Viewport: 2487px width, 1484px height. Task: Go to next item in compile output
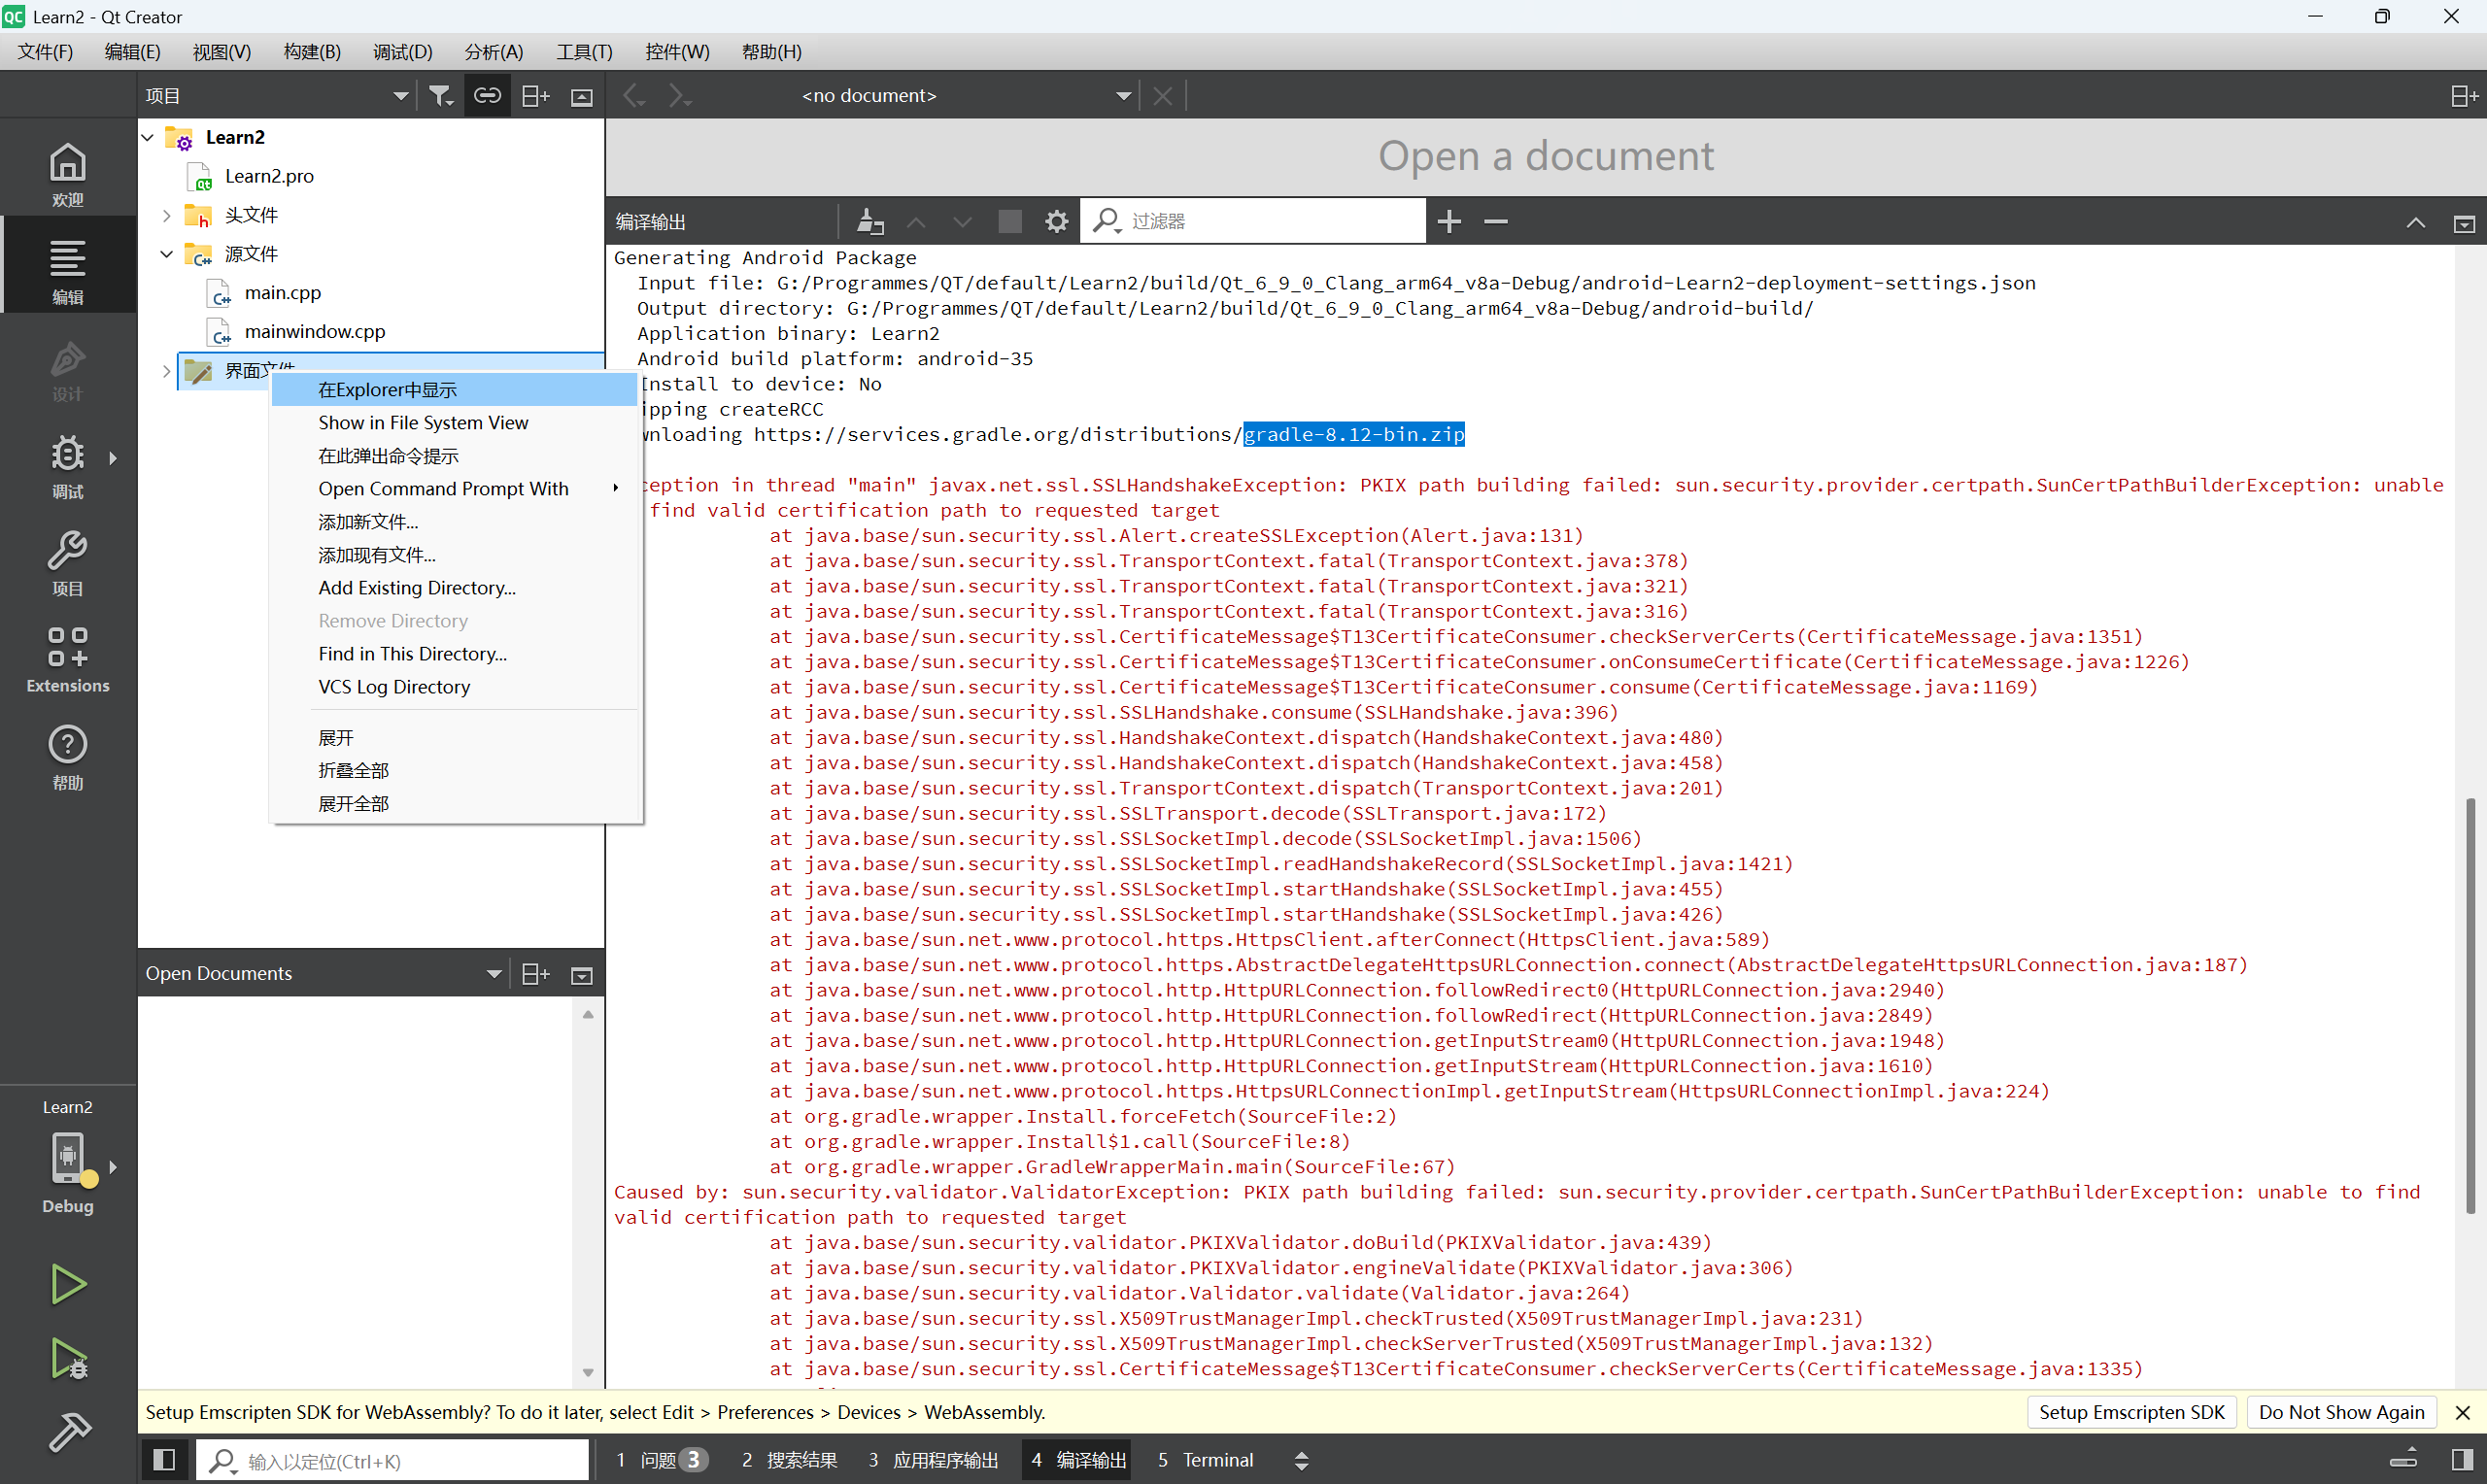[x=962, y=221]
